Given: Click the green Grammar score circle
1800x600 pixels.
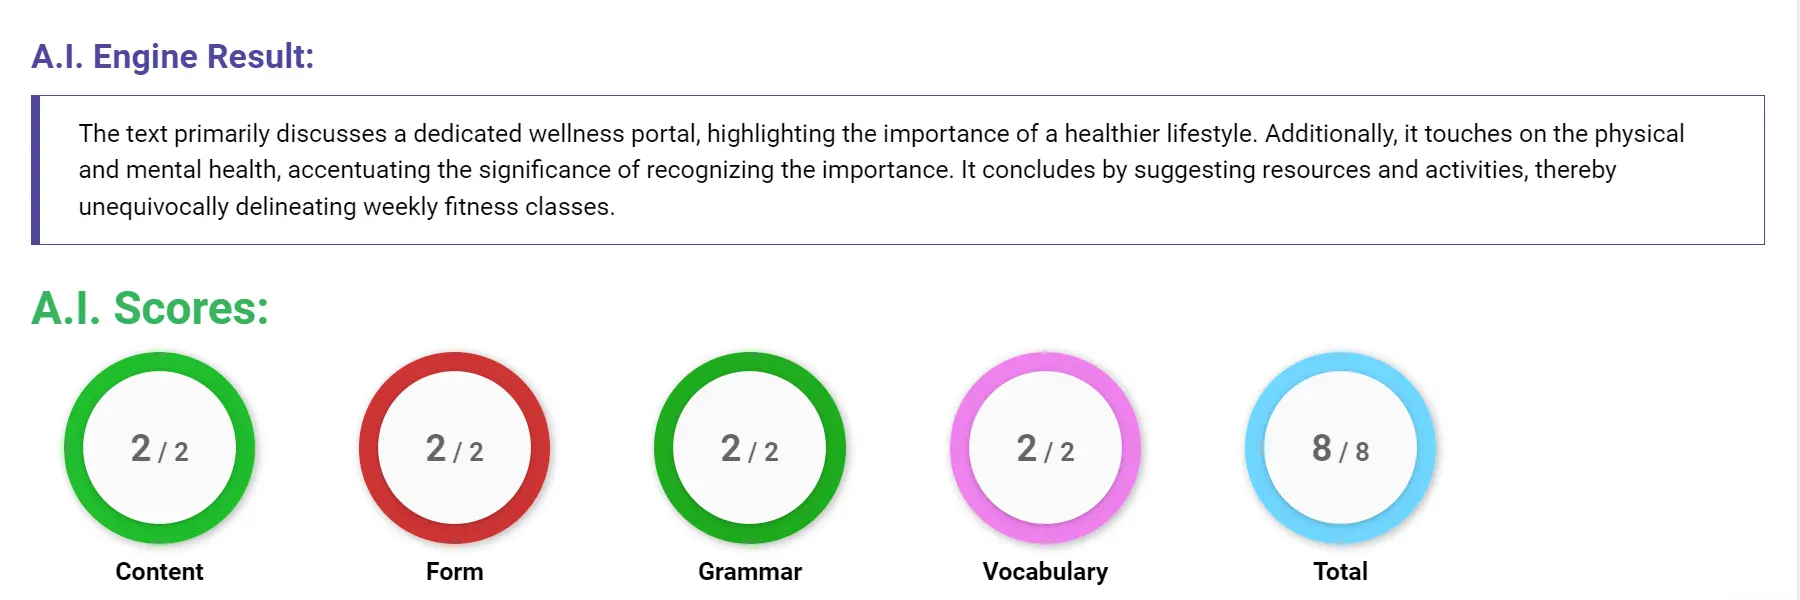Looking at the screenshot, I should (x=752, y=450).
